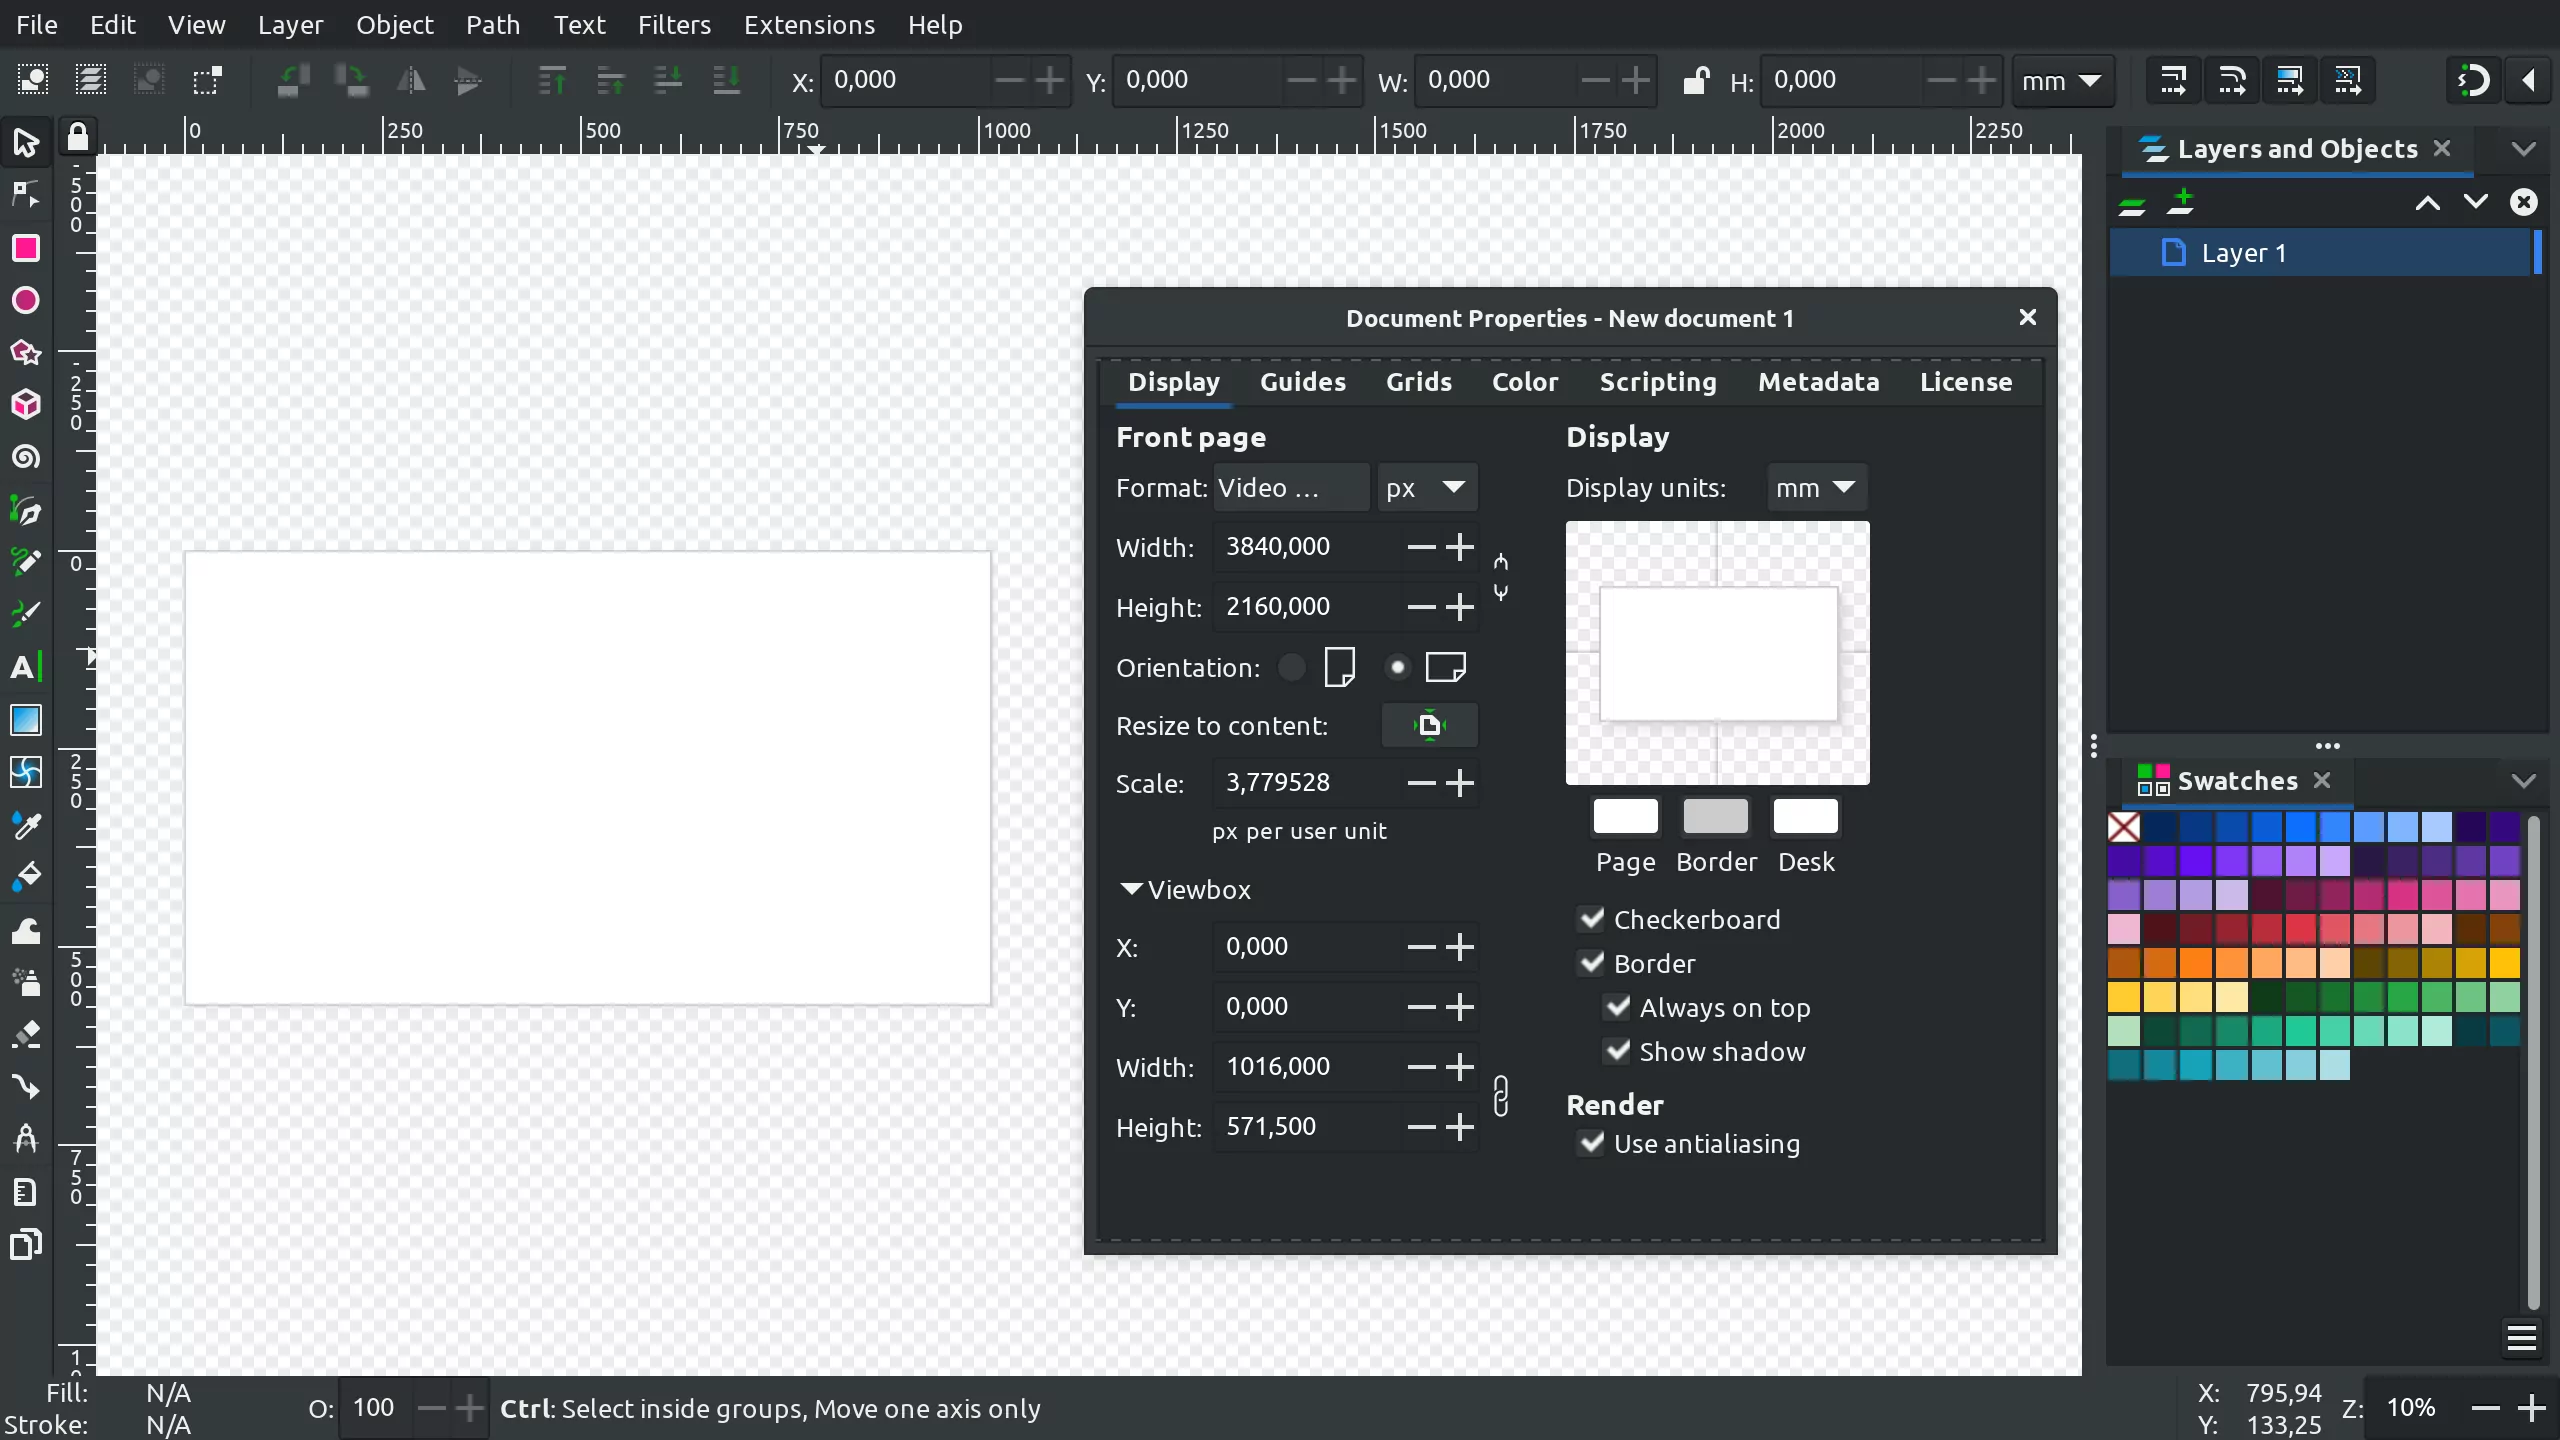Select the Node editor tool
This screenshot has height=1440, width=2560.
pyautogui.click(x=26, y=193)
